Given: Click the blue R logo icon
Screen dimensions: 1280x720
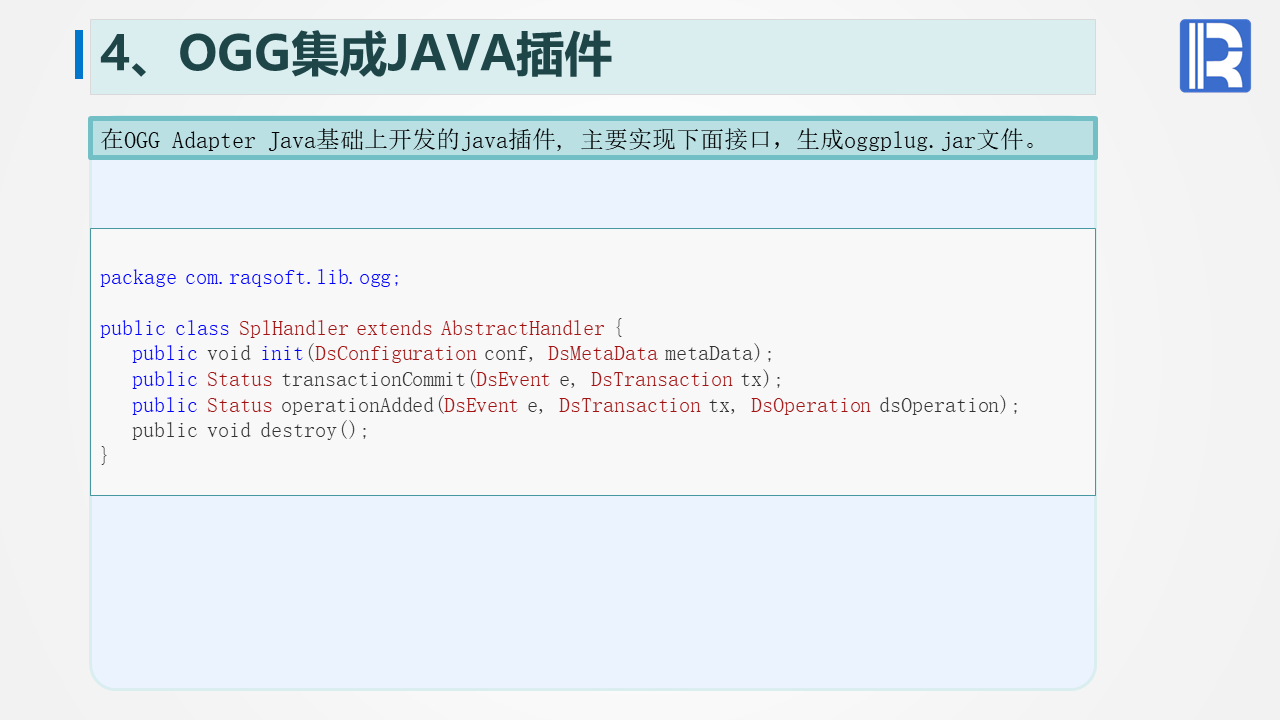Looking at the screenshot, I should point(1215,56).
